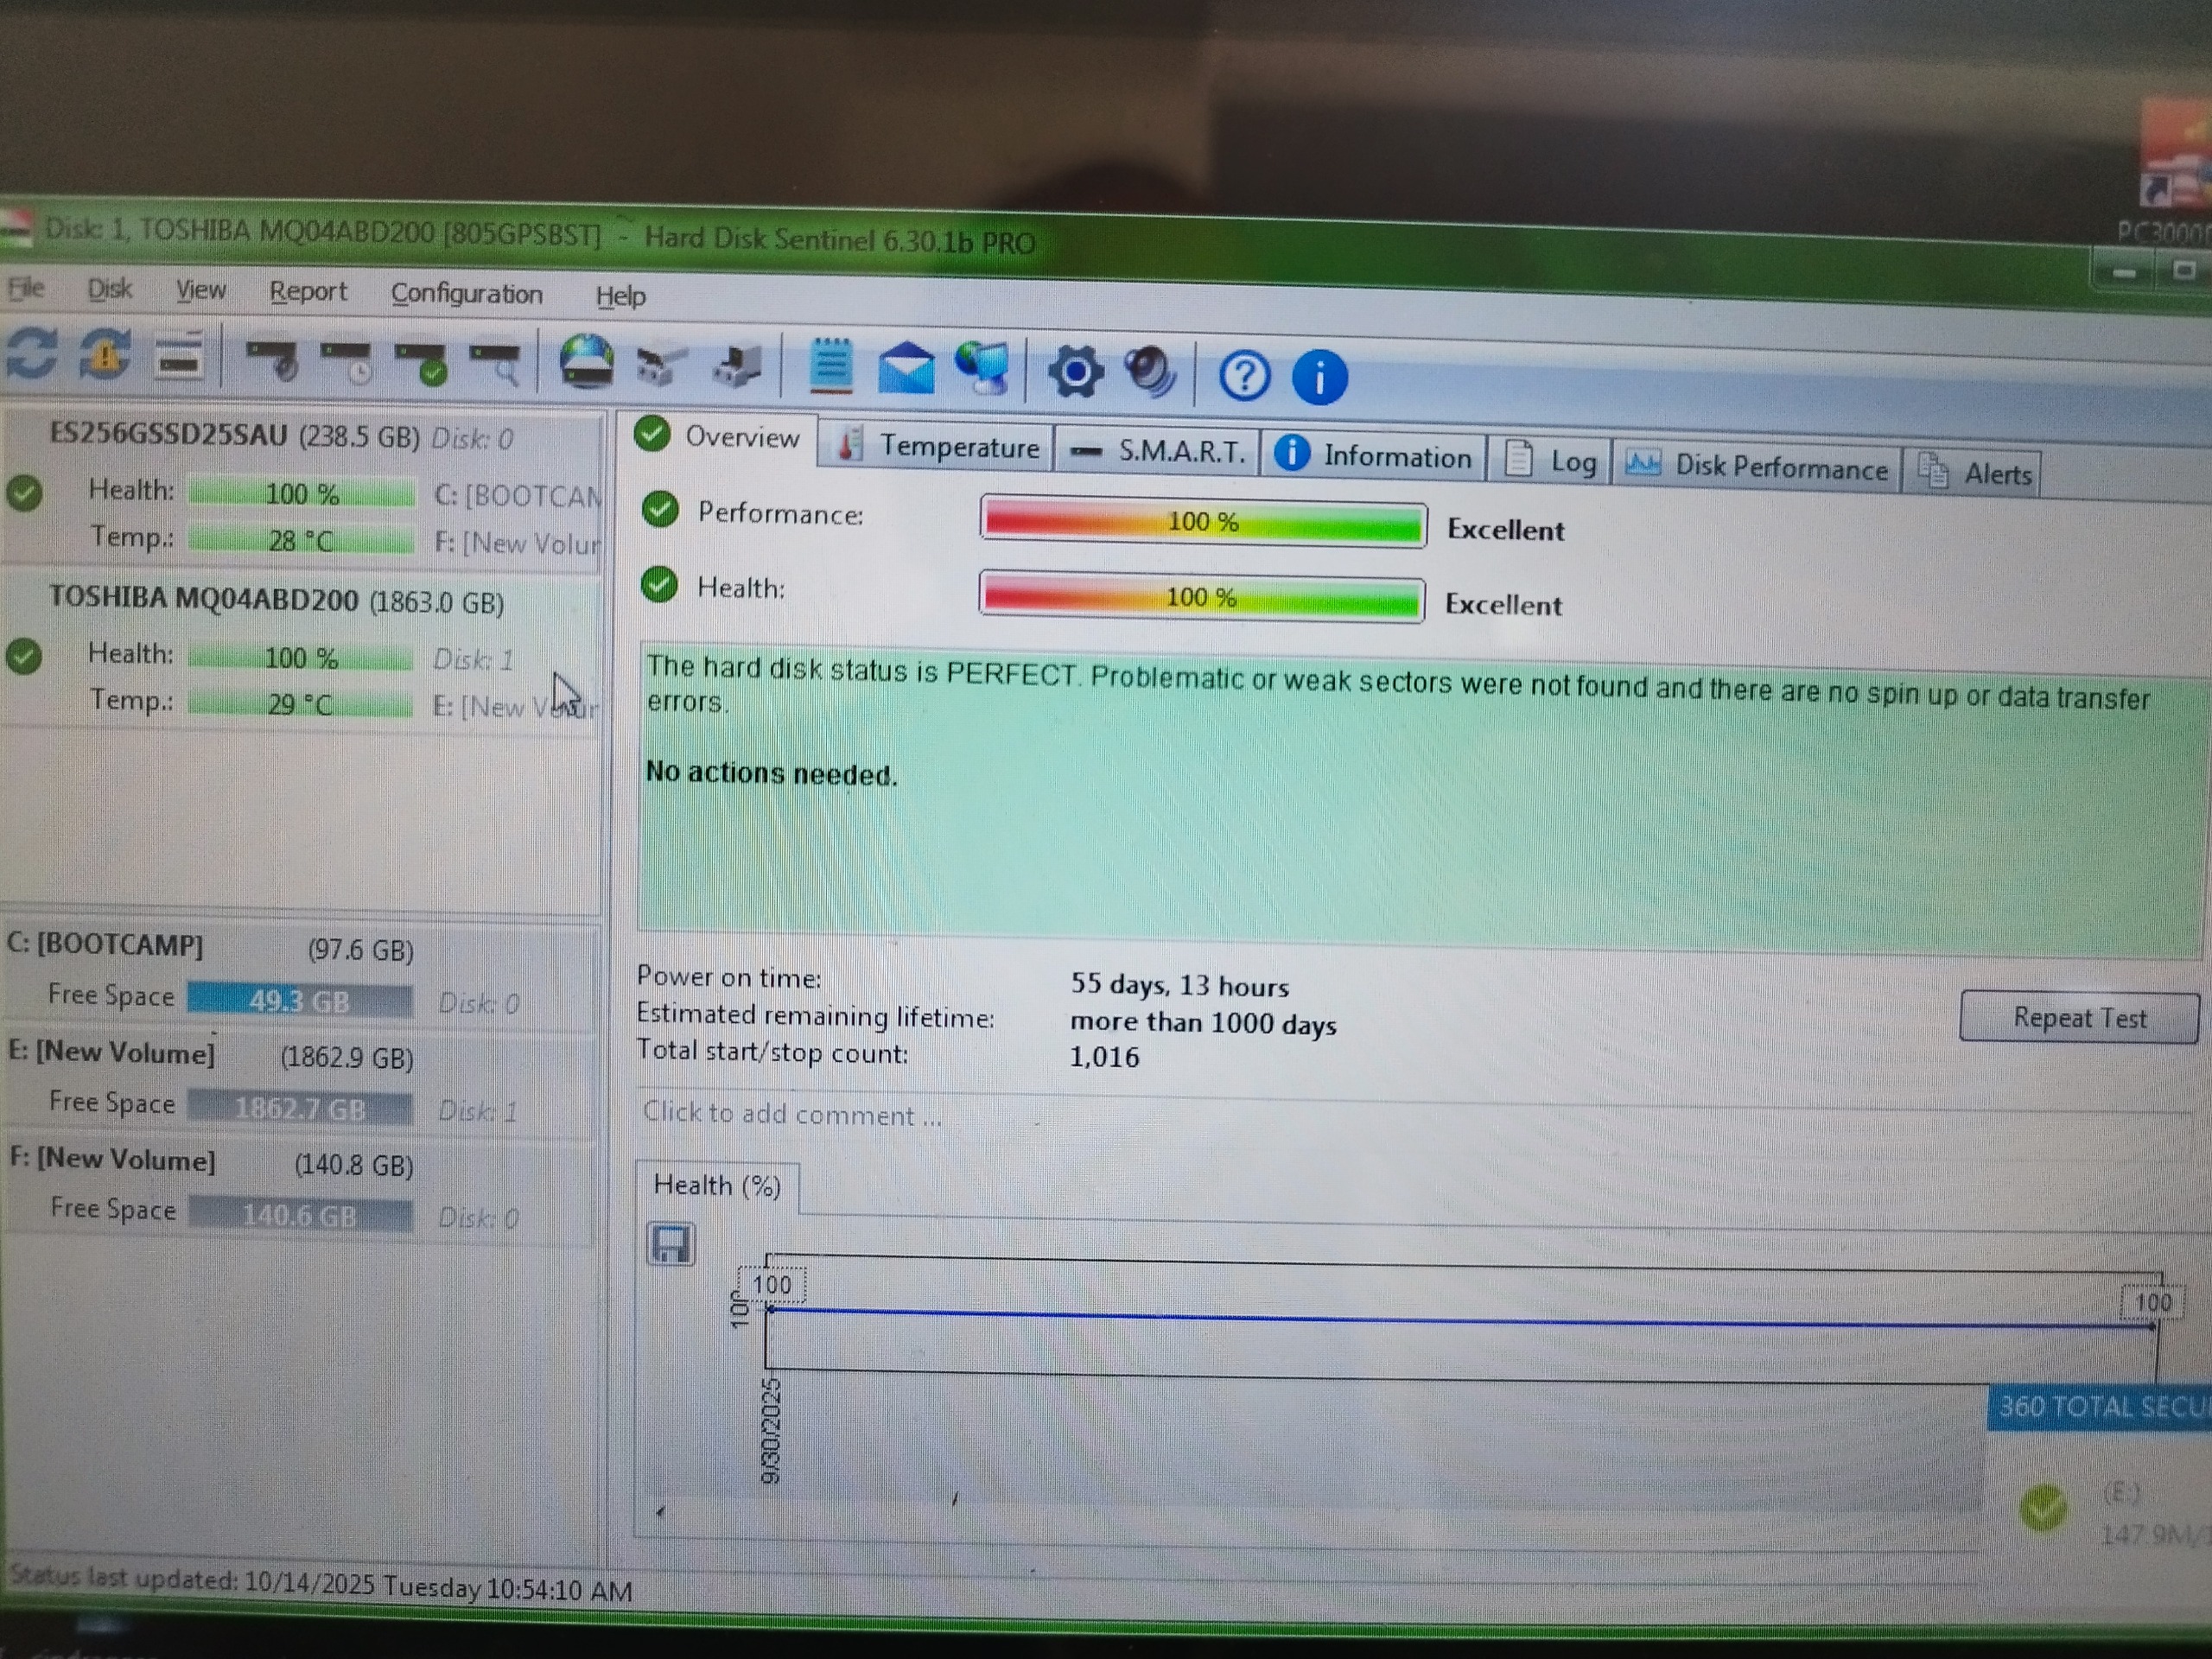Viewport: 2212px width, 1659px height.
Task: Click the add comment field
Action: [792, 1114]
